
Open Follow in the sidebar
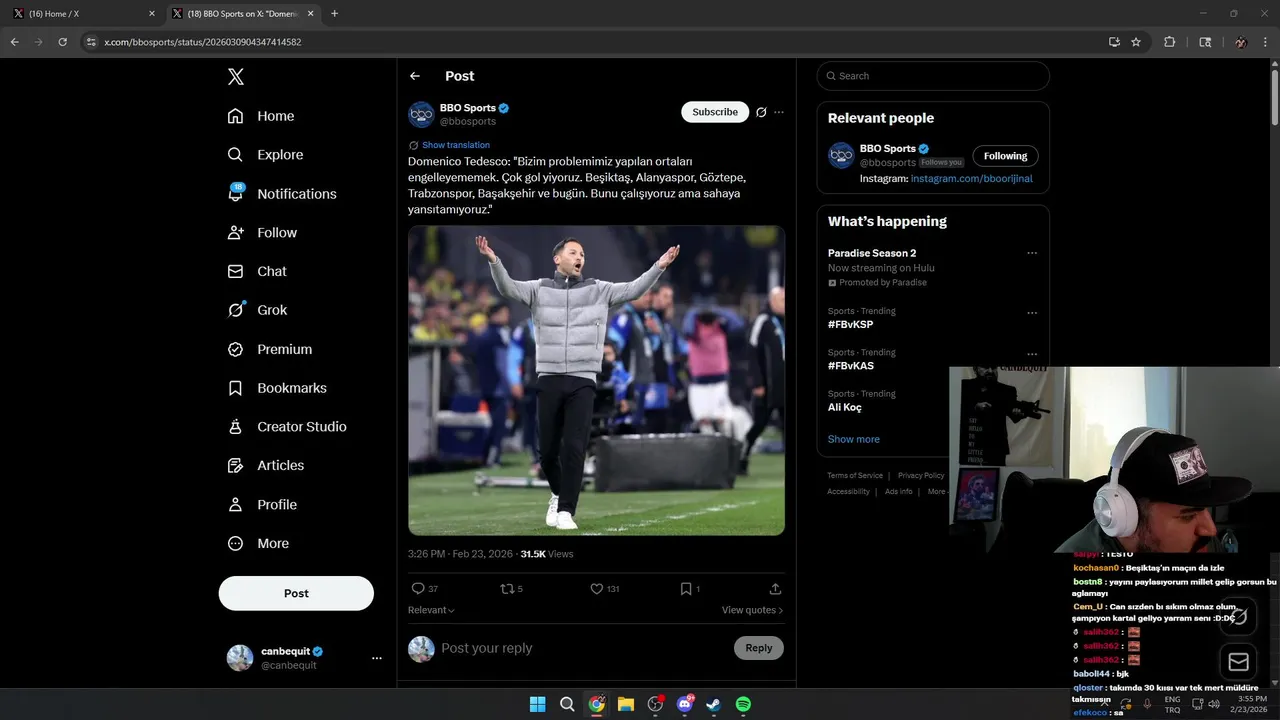point(262,233)
